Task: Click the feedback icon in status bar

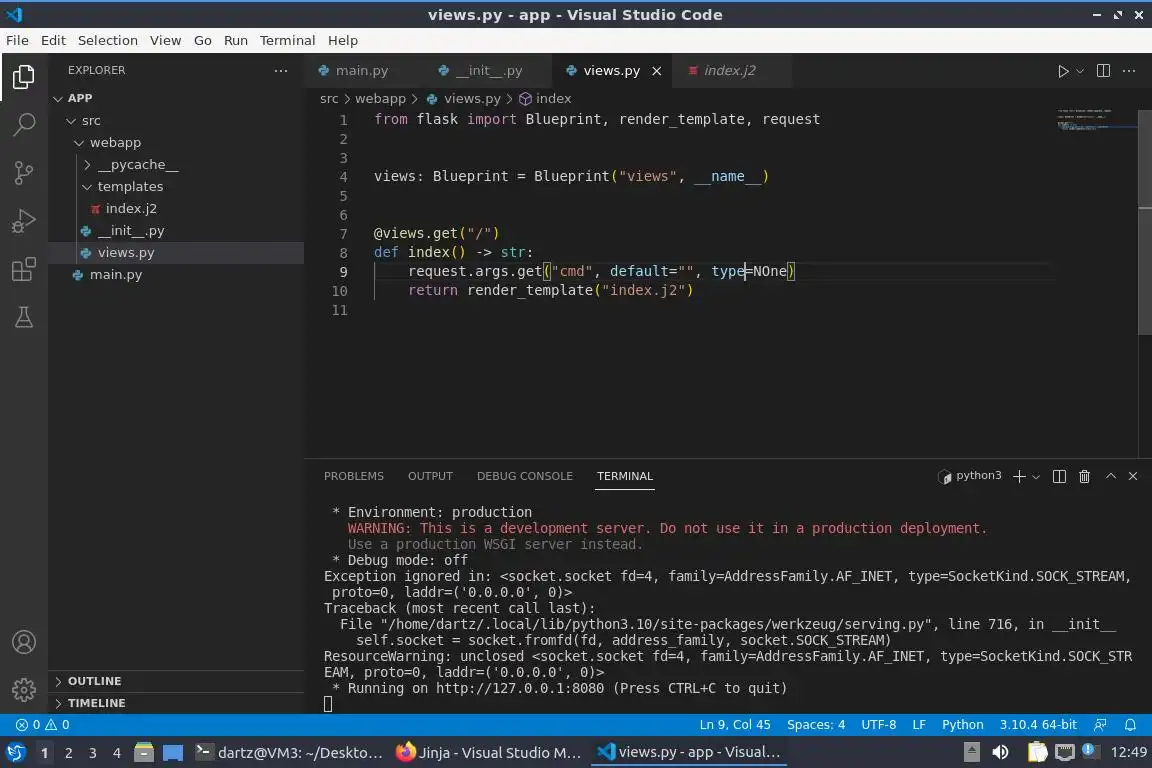Action: pyautogui.click(x=1100, y=725)
